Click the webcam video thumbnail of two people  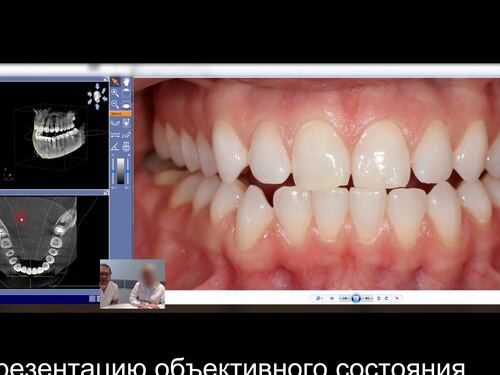click(x=133, y=284)
